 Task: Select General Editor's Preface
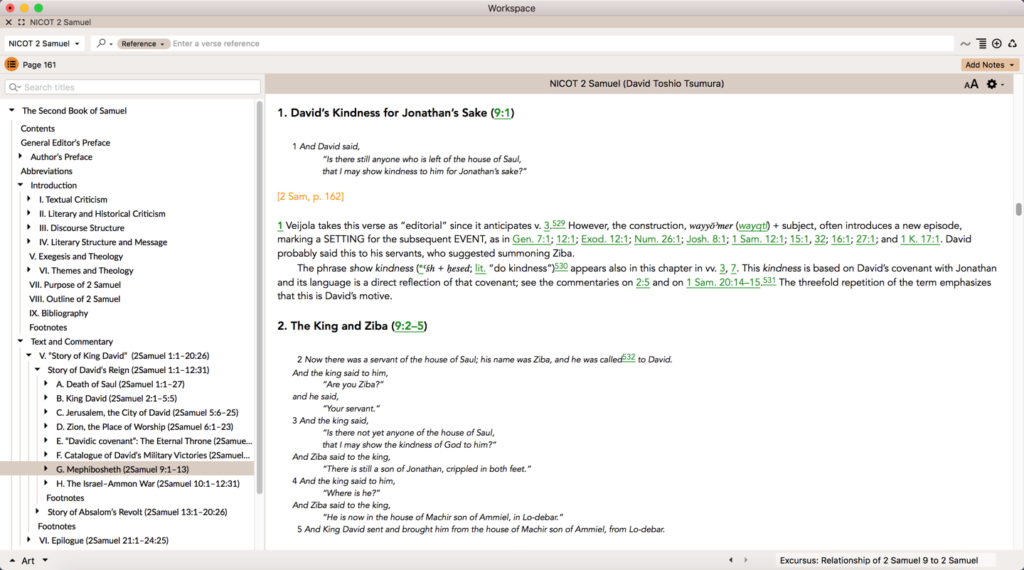point(65,142)
